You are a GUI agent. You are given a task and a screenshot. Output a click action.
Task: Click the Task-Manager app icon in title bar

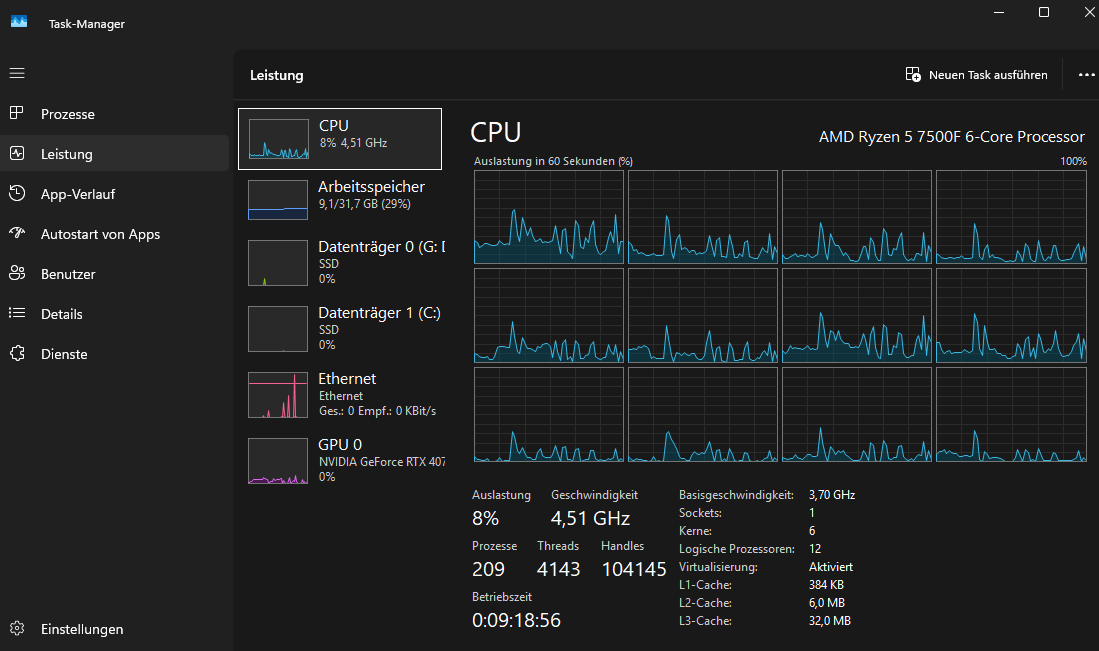point(19,22)
